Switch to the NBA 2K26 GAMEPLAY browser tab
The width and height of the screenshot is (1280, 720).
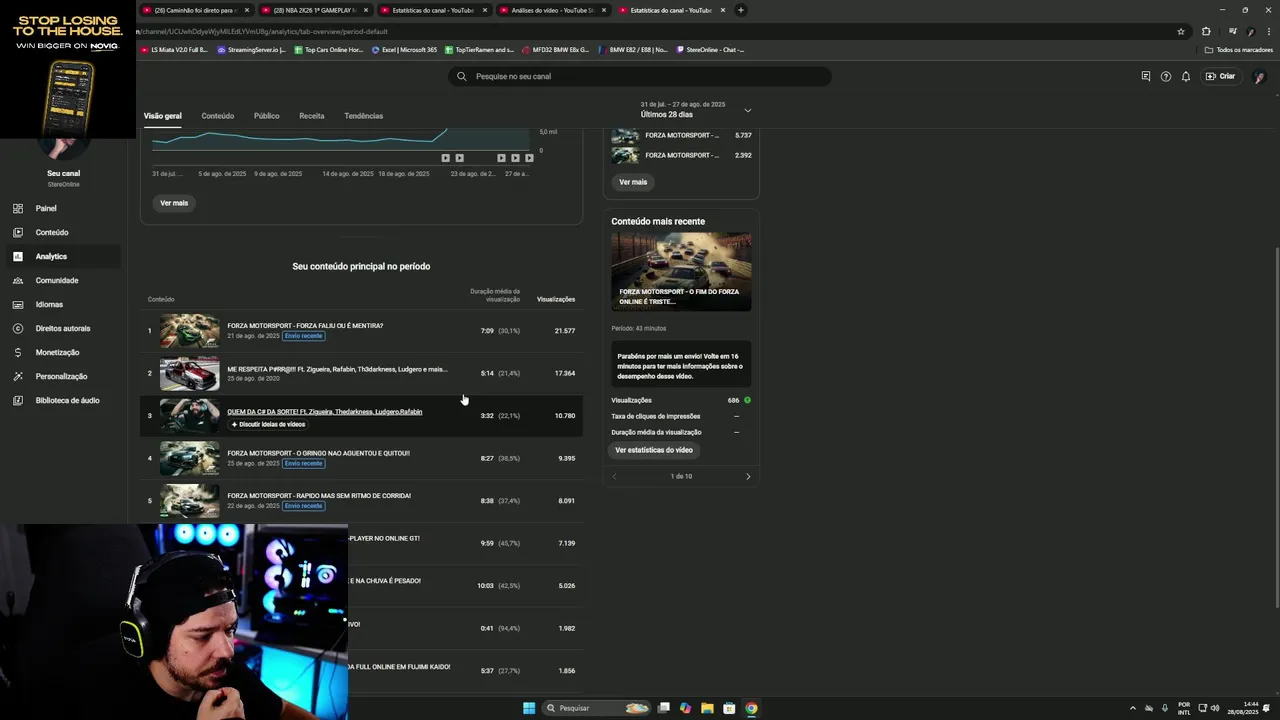pos(314,10)
